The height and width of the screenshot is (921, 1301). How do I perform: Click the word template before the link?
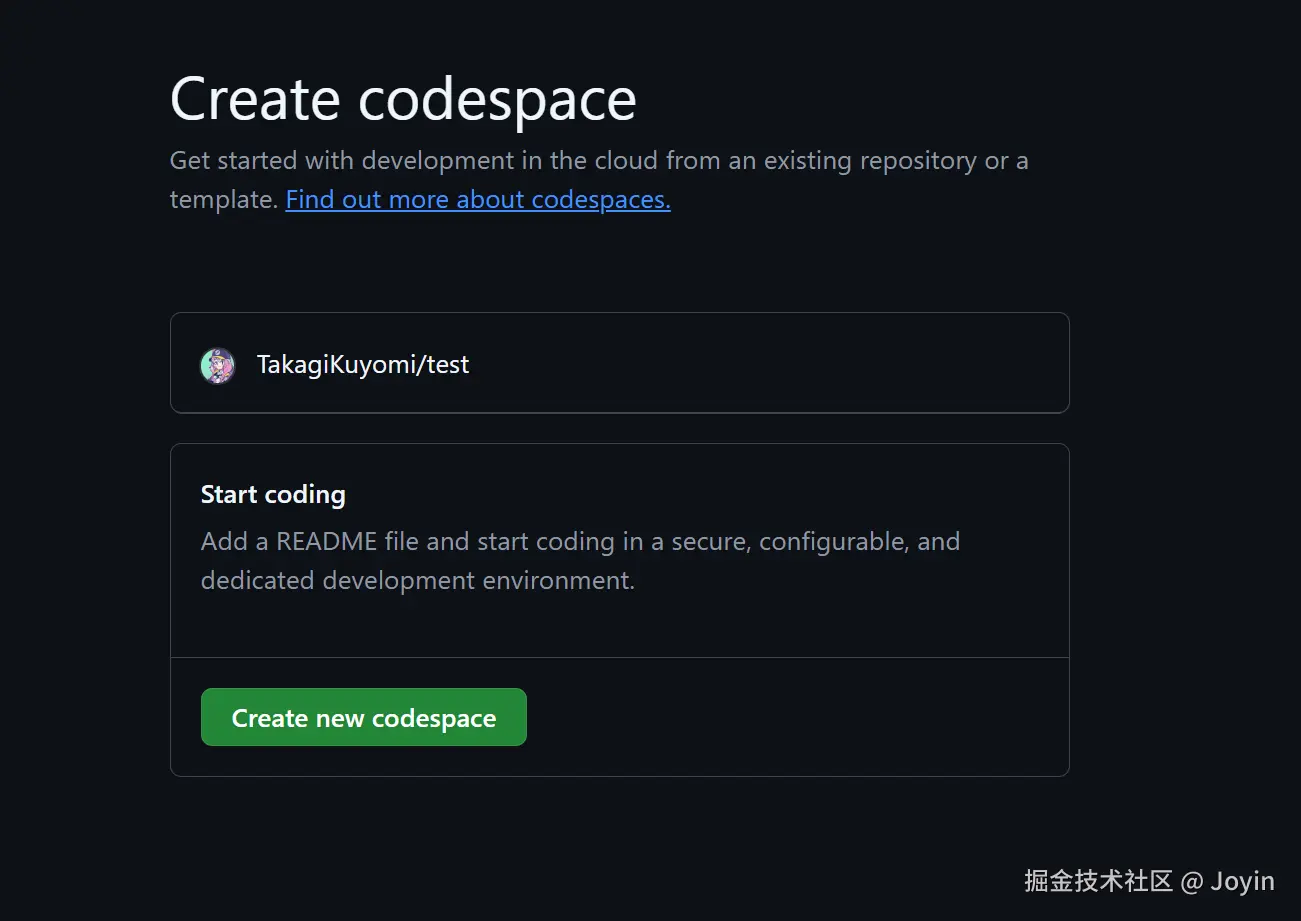coord(223,199)
